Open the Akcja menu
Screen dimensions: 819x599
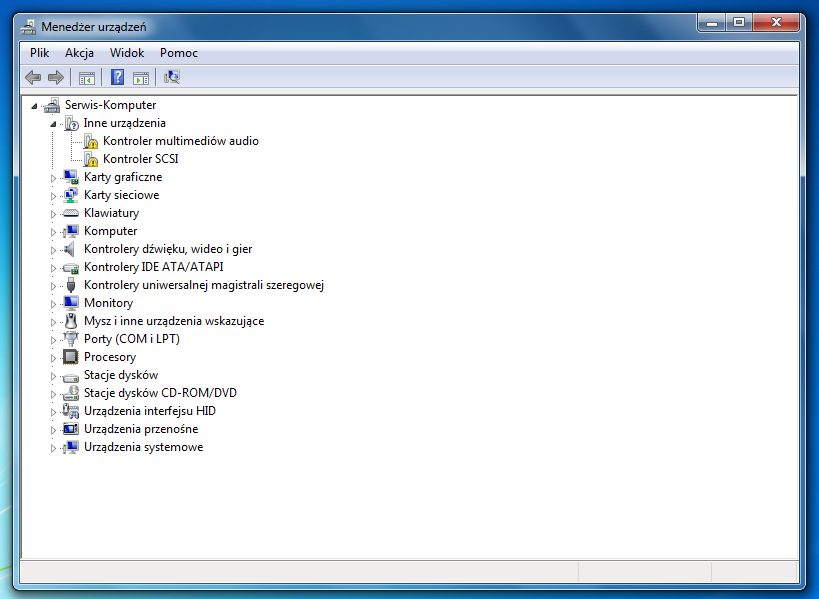click(x=79, y=53)
